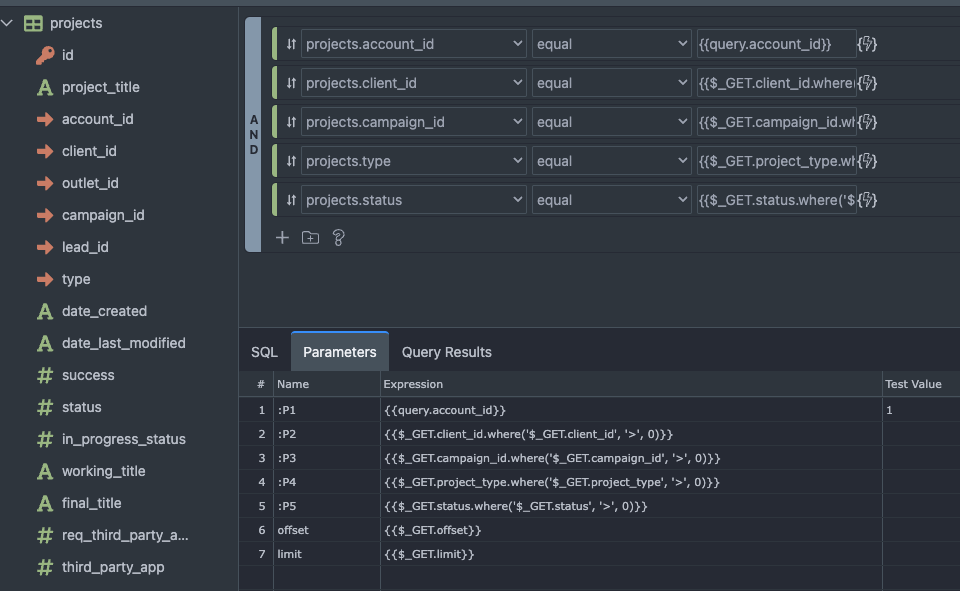
Task: Open the dynamic data picker for projects.account_id
Action: click(868, 44)
